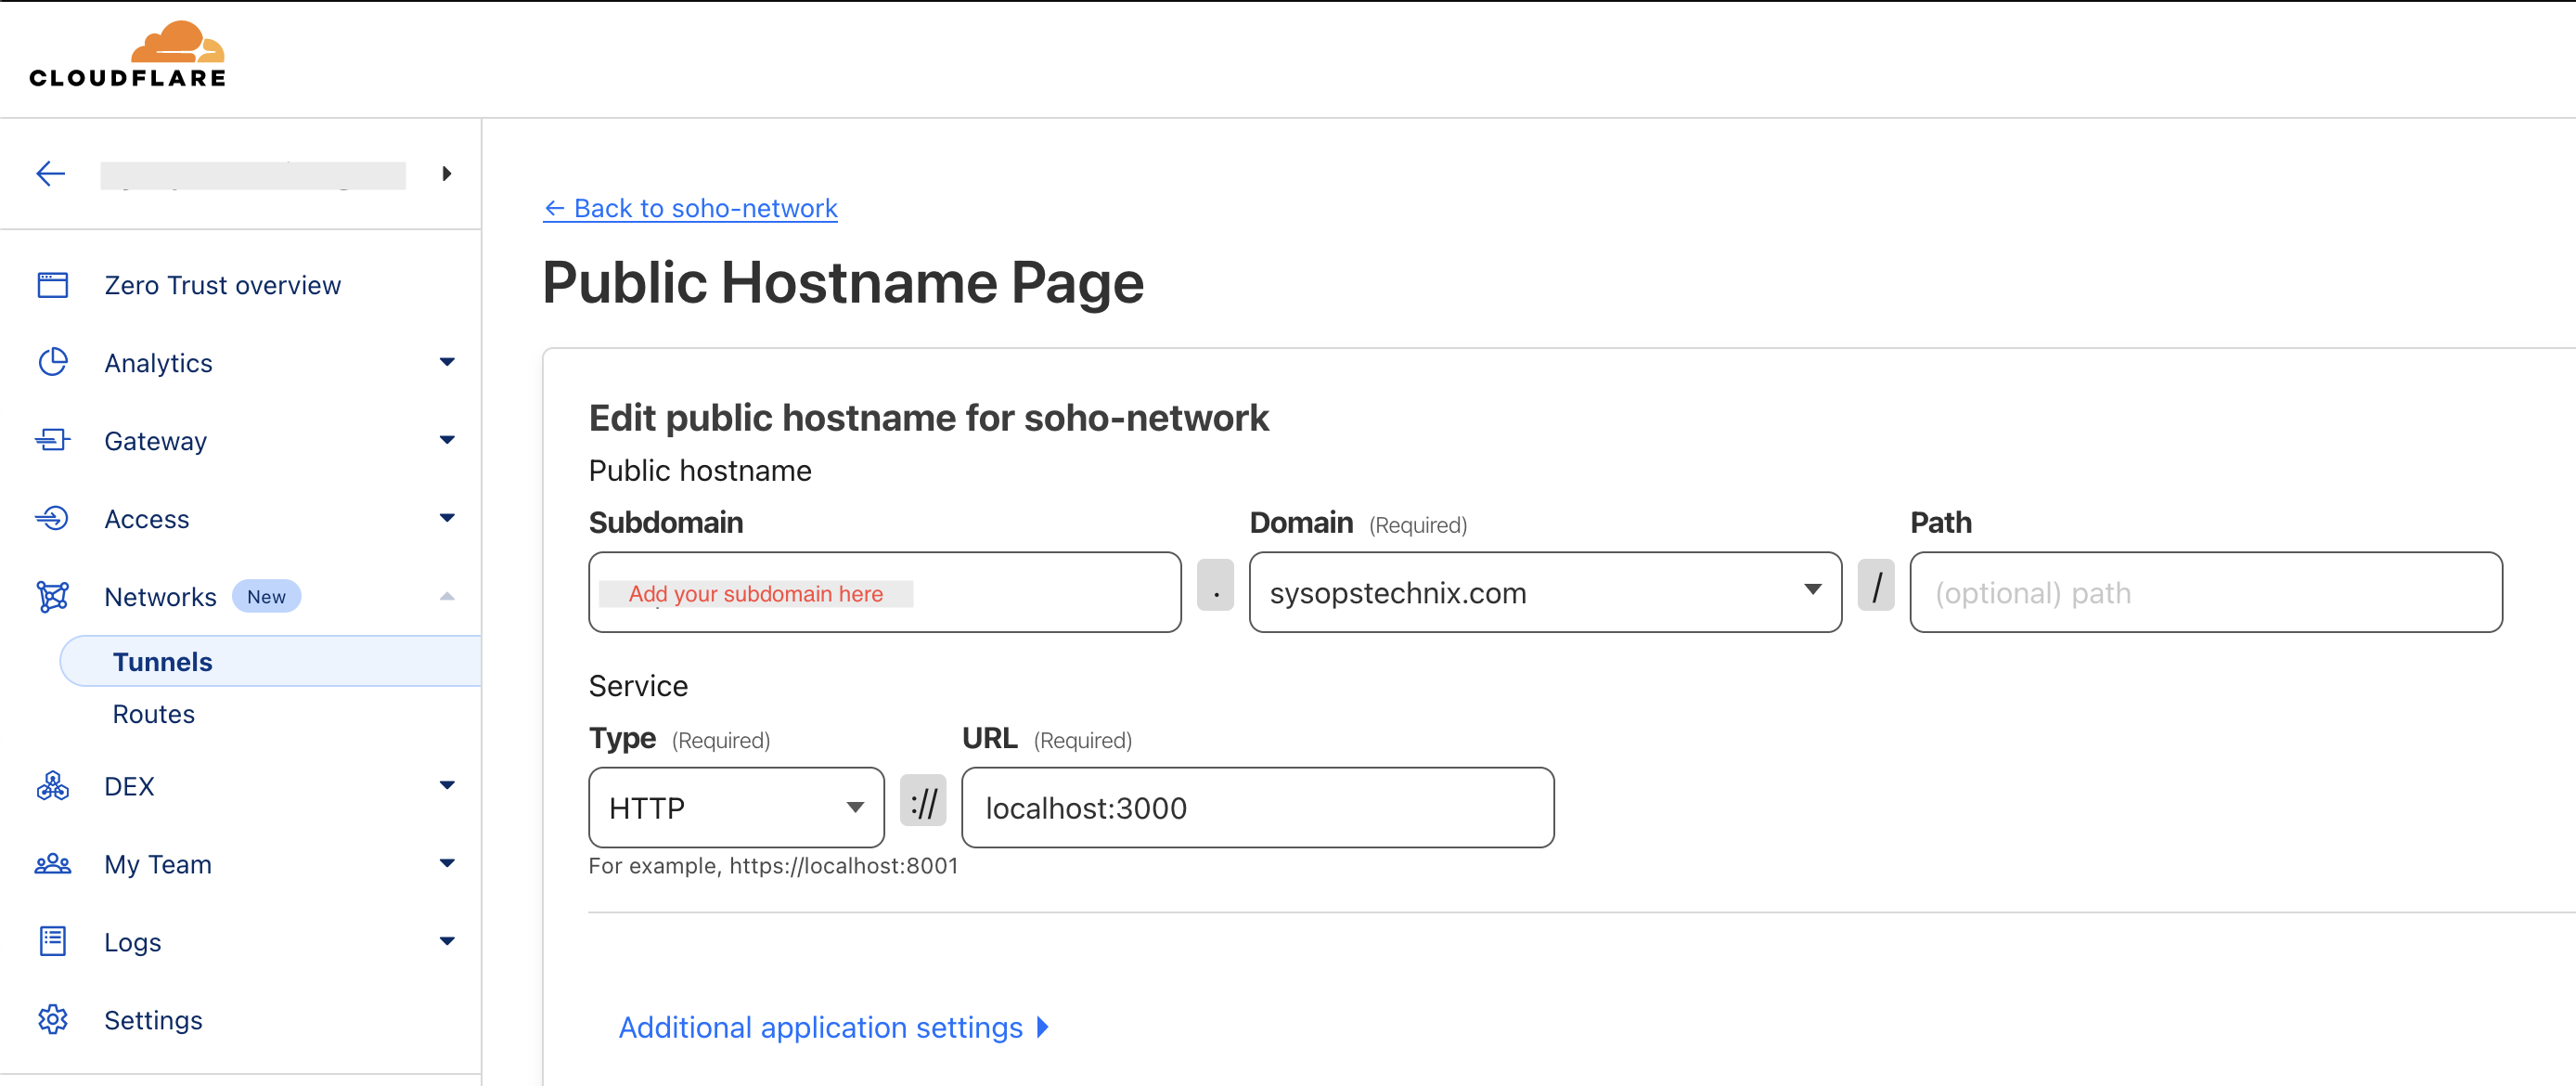Open the My Team menu item
Viewport: 2576px width, 1086px height.
pos(158,864)
